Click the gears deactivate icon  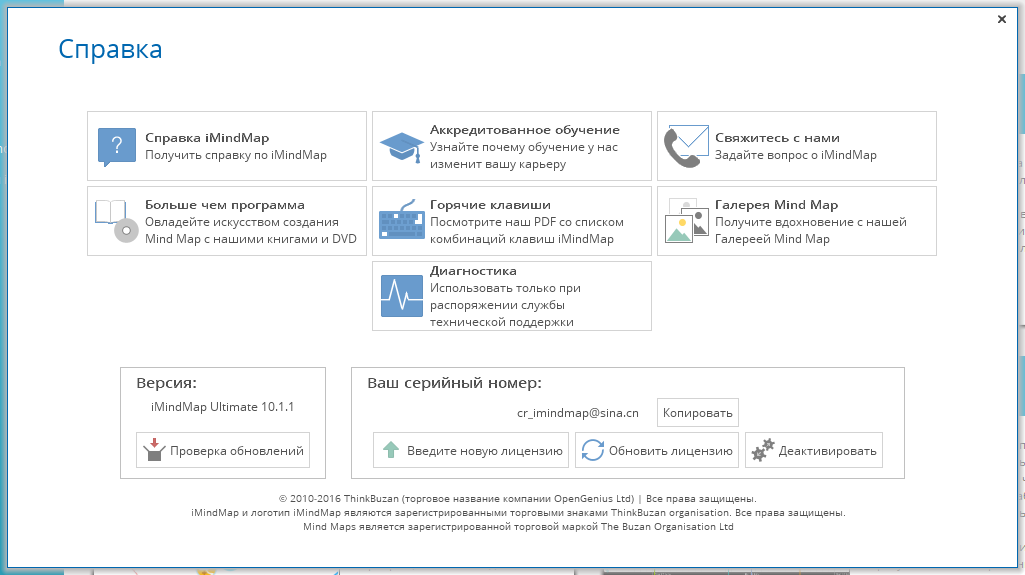762,450
